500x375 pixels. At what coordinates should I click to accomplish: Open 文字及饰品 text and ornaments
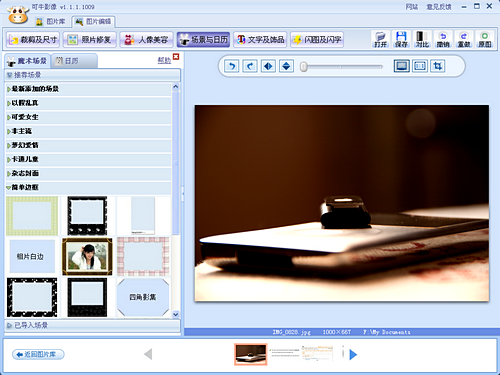pos(260,40)
